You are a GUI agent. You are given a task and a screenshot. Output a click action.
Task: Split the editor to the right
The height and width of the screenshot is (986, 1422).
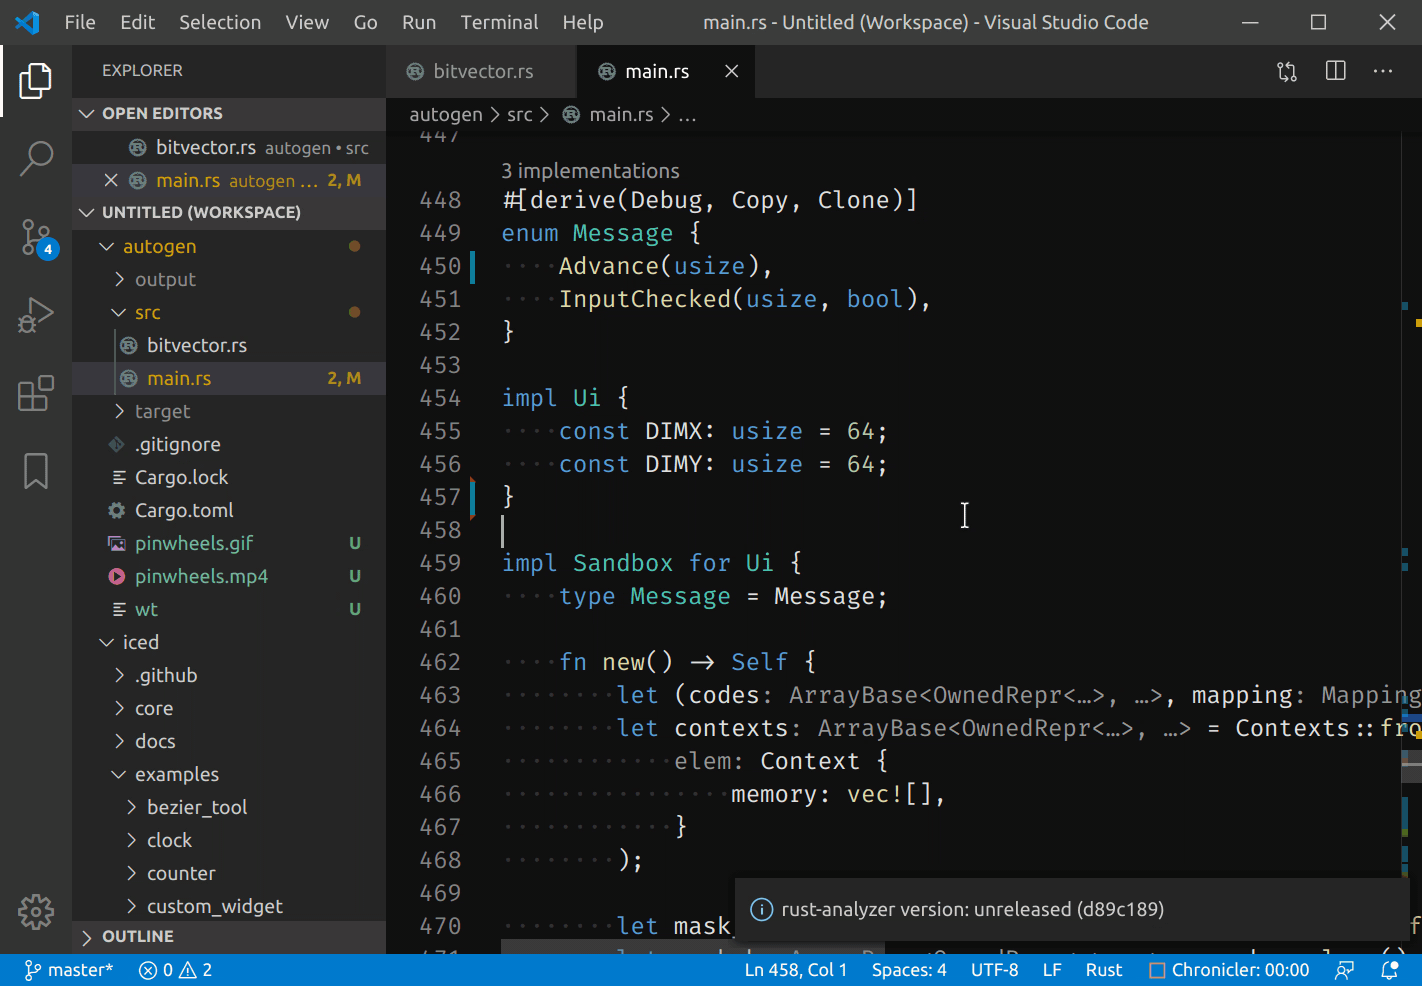1335,71
